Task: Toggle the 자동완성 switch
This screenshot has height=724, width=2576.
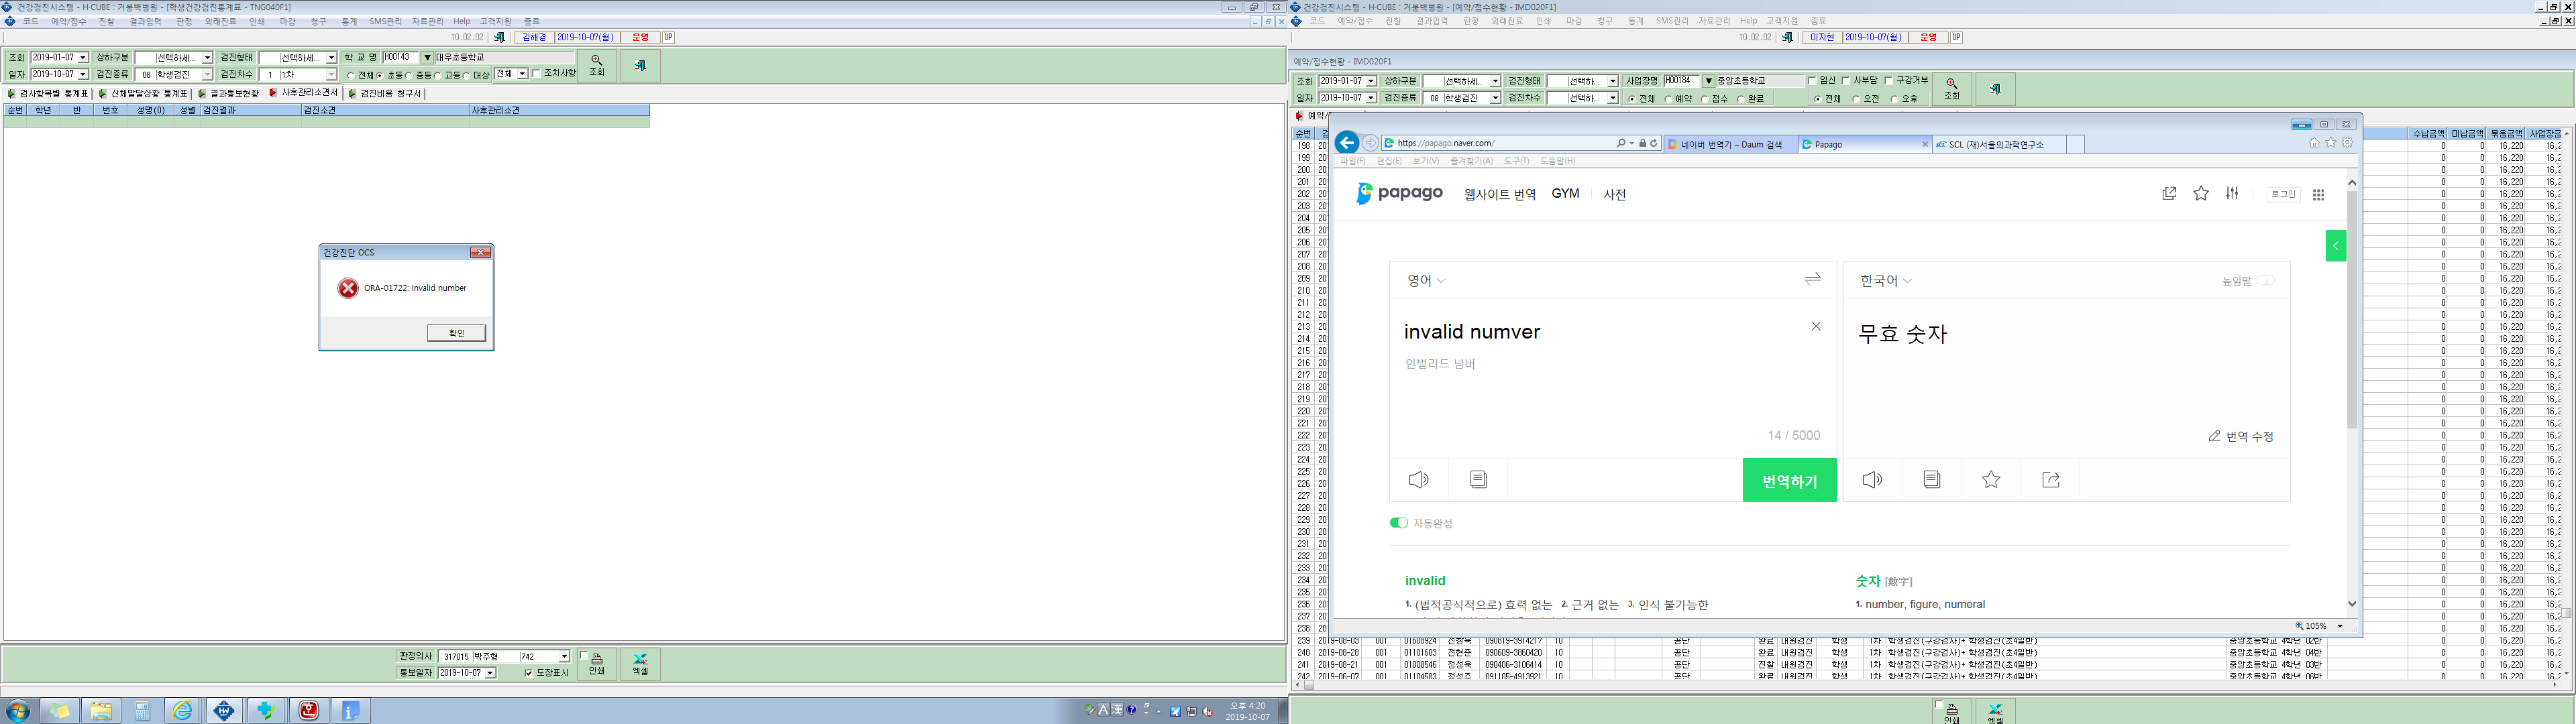Action: click(x=1398, y=523)
